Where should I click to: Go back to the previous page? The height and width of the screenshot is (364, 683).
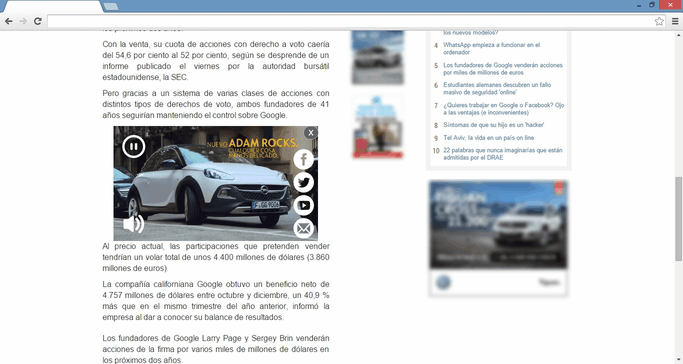click(x=9, y=21)
